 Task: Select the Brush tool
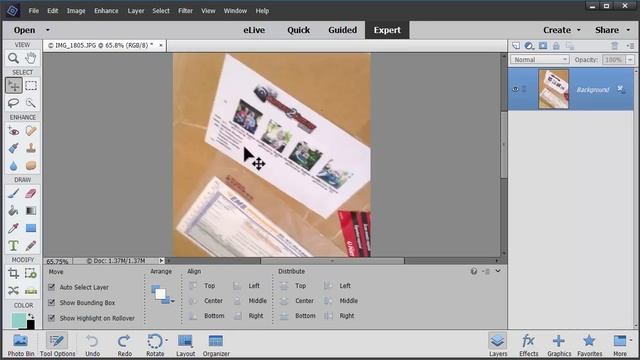pos(13,193)
